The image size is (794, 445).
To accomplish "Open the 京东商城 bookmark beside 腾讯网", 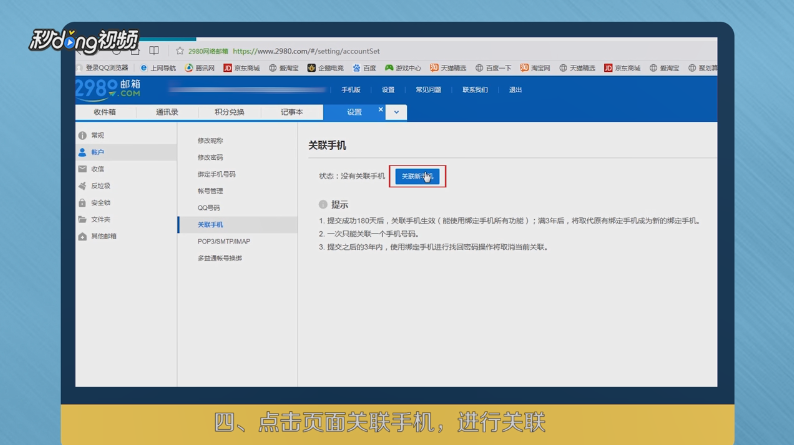I will pyautogui.click(x=242, y=68).
